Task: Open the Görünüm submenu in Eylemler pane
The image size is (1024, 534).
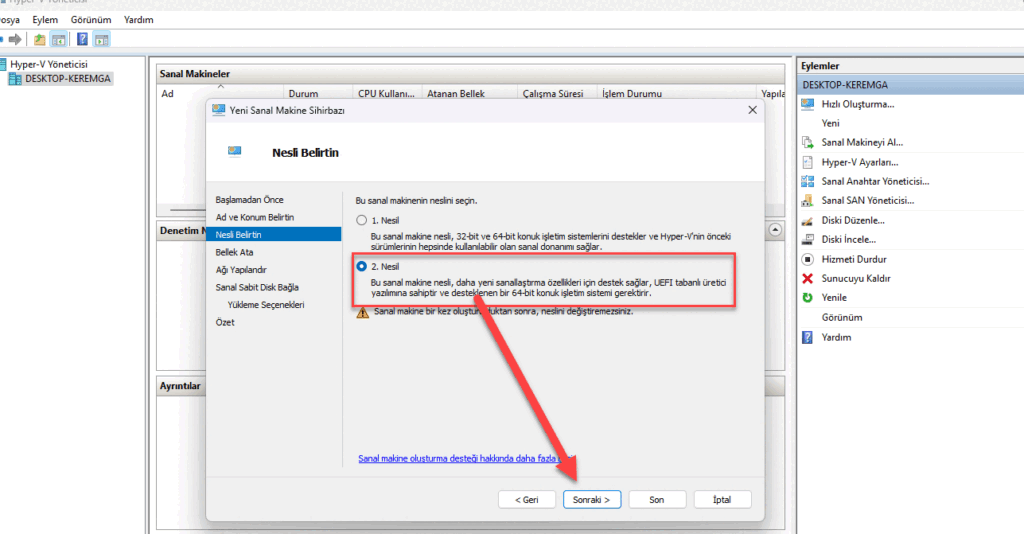Action: pyautogui.click(x=842, y=318)
